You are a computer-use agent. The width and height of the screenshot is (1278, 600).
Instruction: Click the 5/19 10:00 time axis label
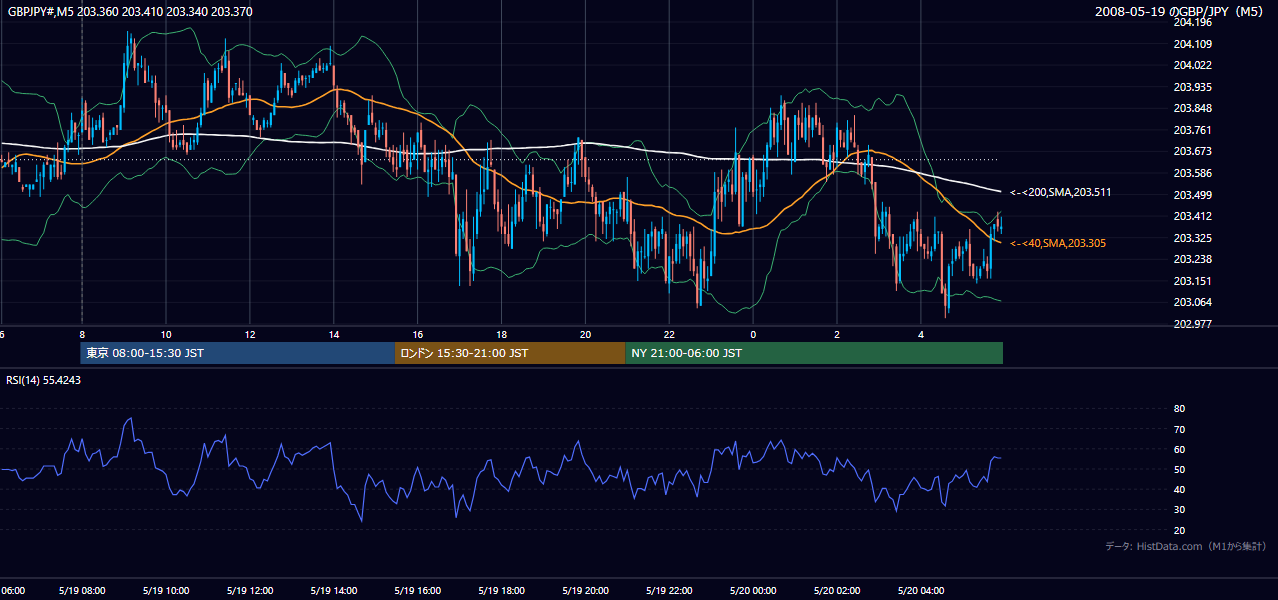coord(166,590)
